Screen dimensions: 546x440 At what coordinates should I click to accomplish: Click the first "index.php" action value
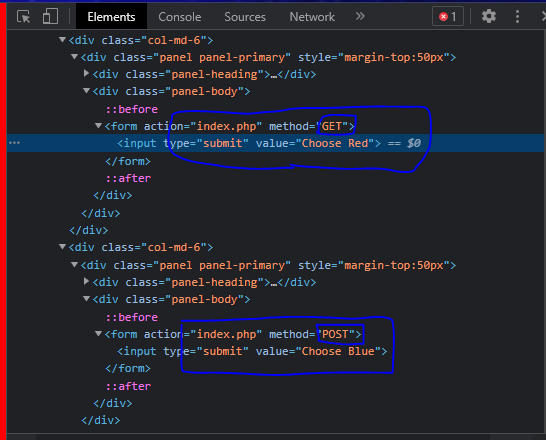226,126
